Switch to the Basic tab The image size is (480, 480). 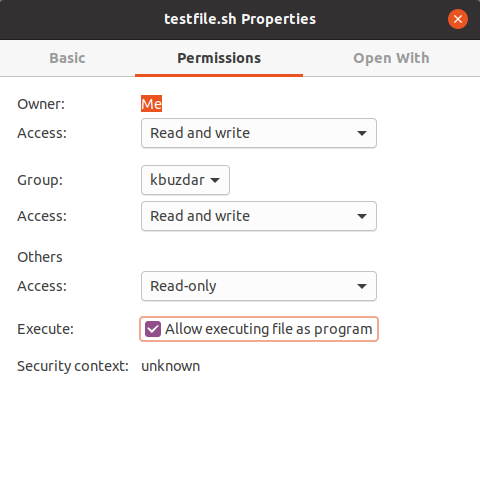pos(67,58)
